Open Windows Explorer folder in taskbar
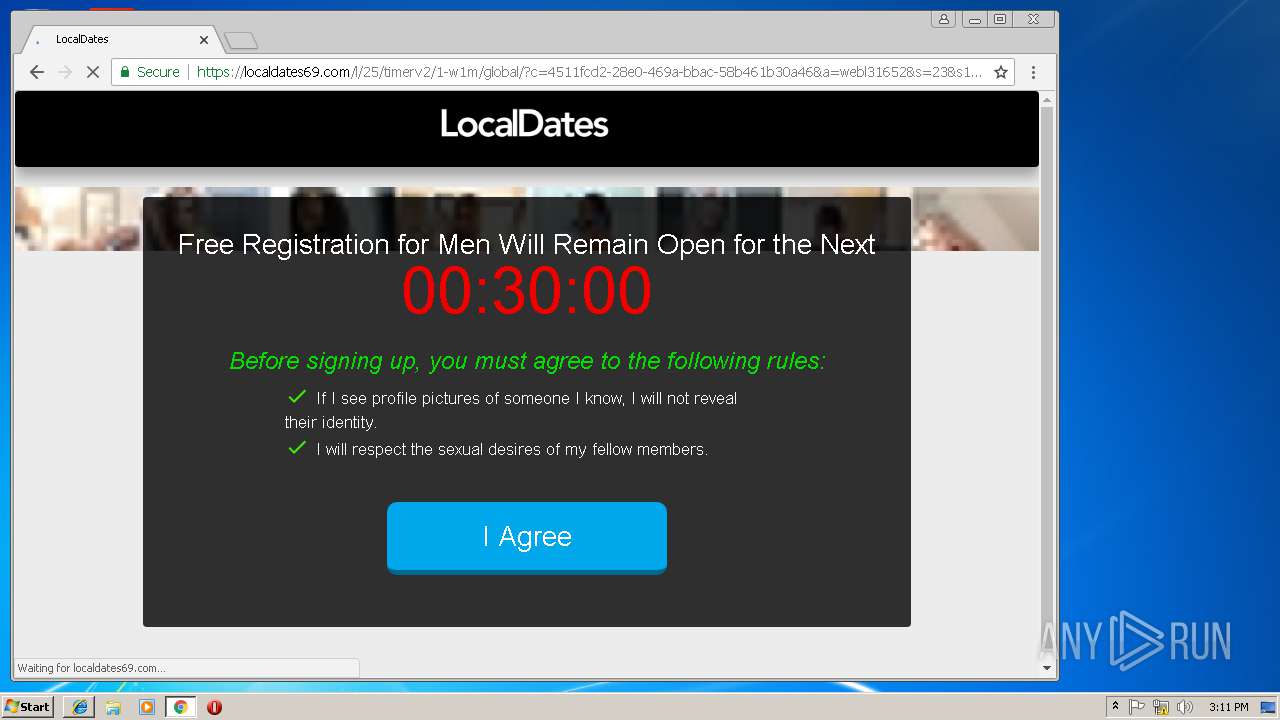This screenshot has width=1280, height=720. [113, 707]
